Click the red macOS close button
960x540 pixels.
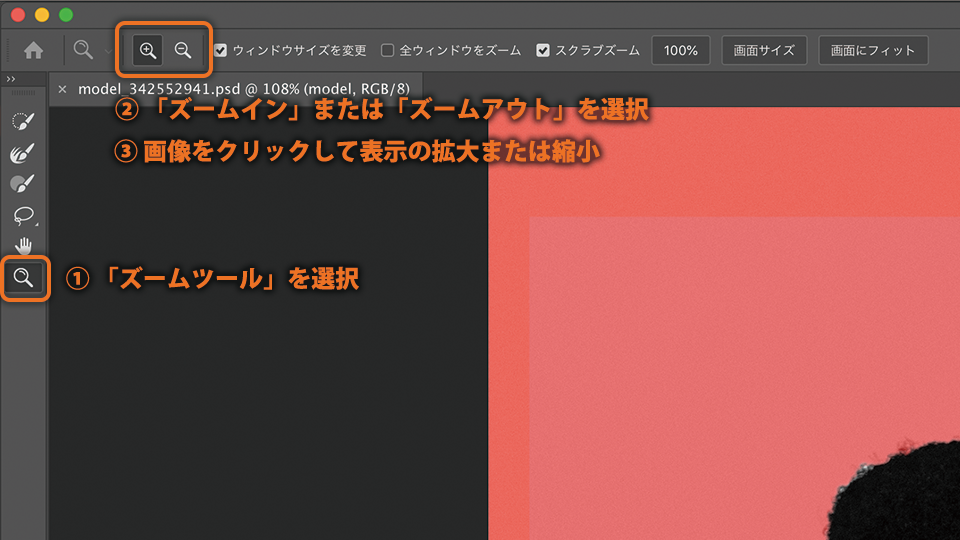point(18,15)
